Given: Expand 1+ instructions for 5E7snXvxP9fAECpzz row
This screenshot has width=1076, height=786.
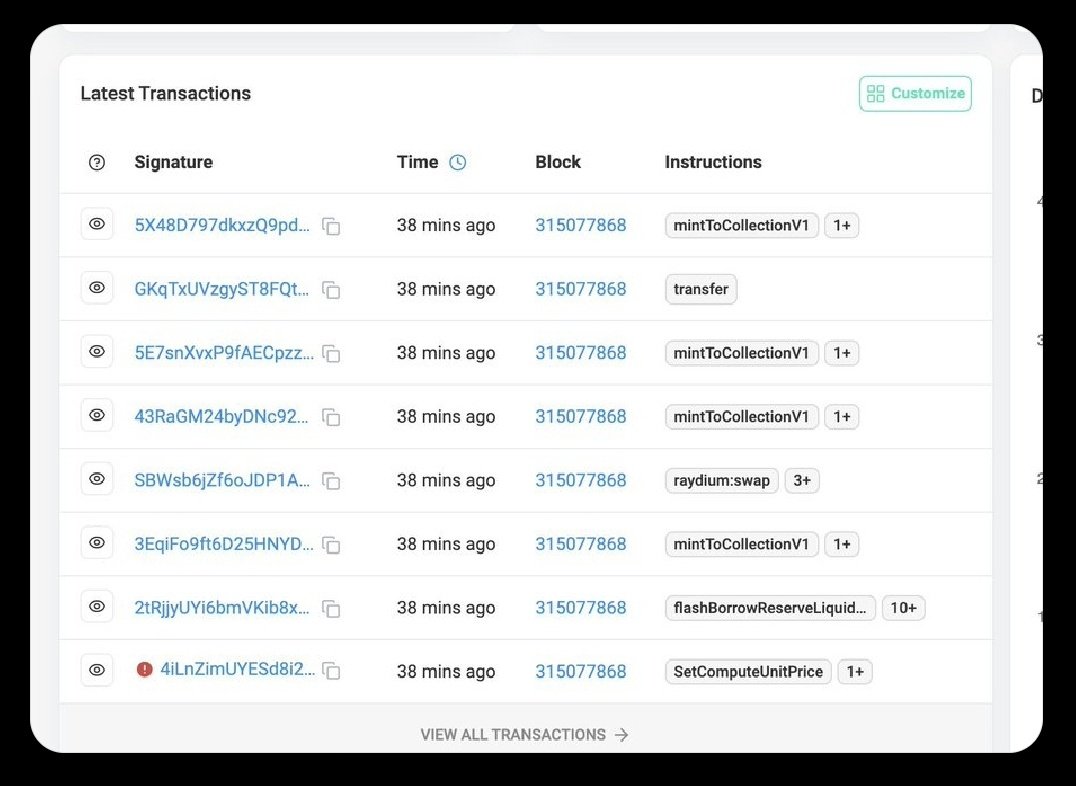Looking at the screenshot, I should pyautogui.click(x=841, y=353).
